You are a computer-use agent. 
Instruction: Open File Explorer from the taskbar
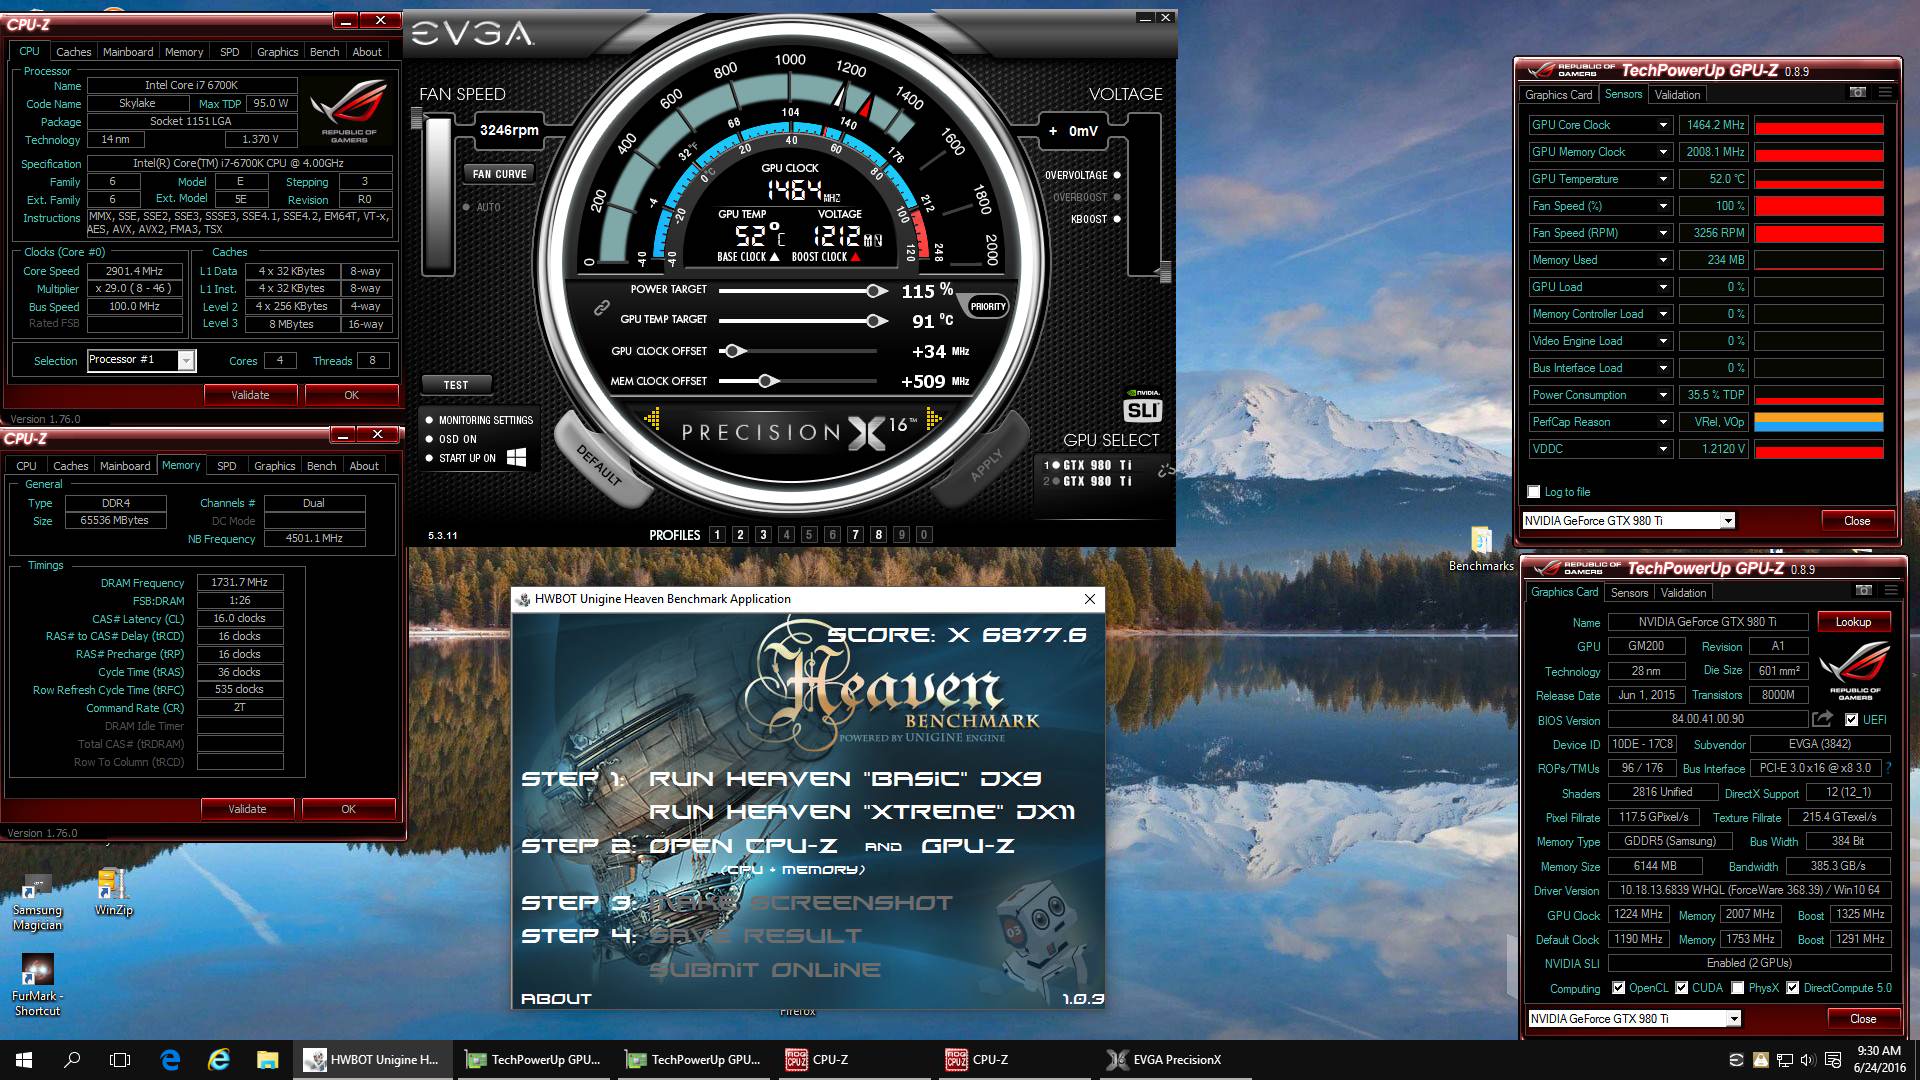tap(267, 1060)
